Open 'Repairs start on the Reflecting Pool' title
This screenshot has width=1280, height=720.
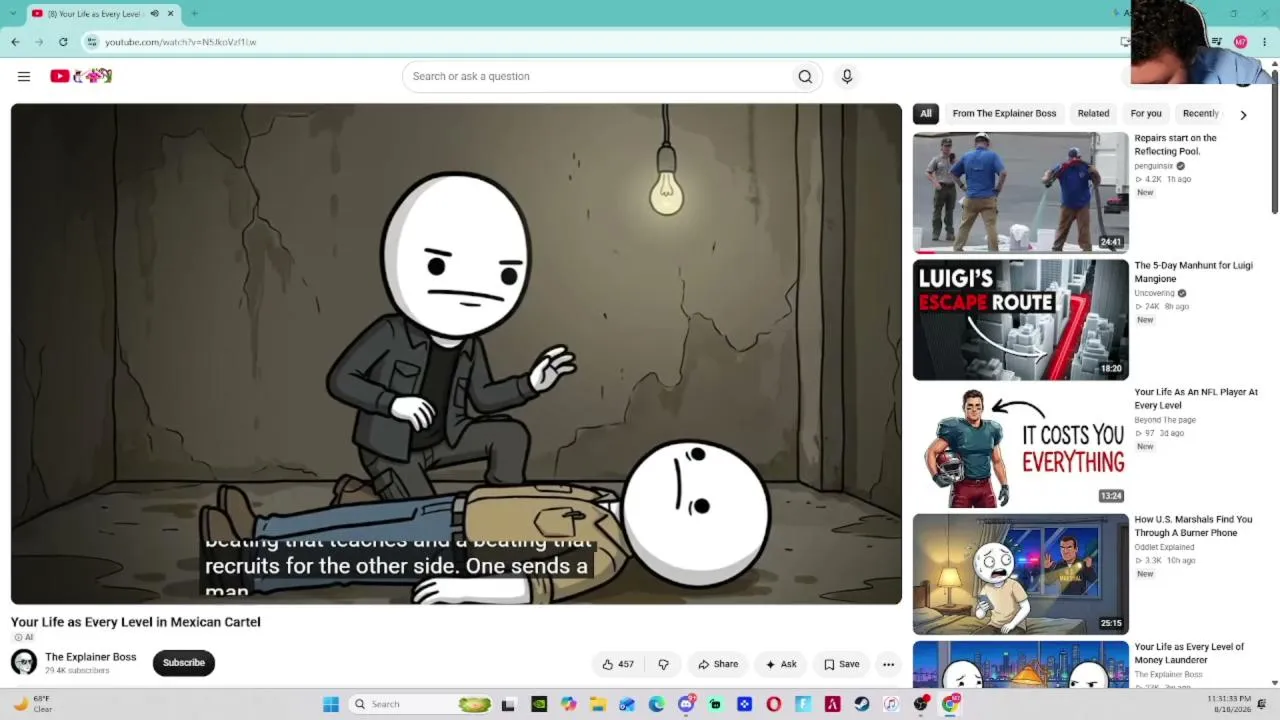(1176, 145)
